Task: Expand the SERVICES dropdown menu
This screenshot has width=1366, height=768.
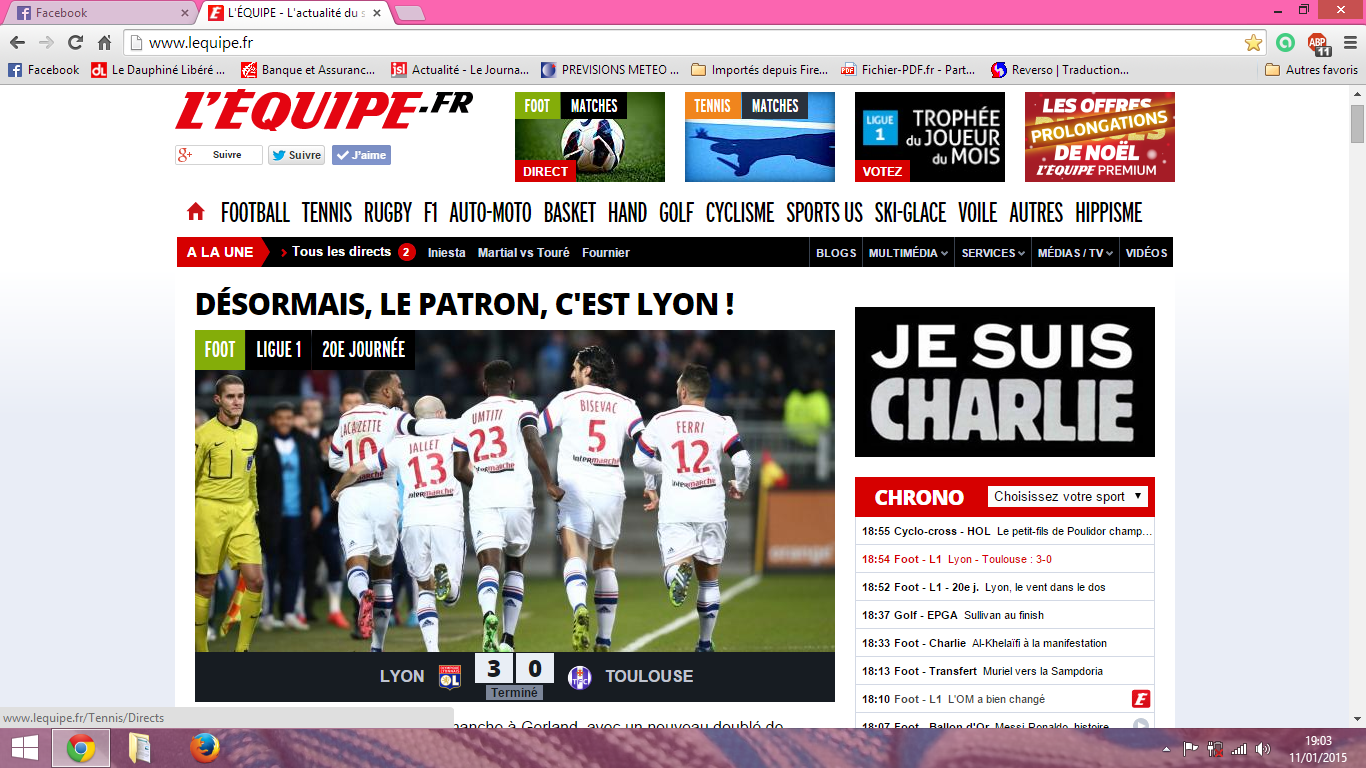Action: point(993,253)
